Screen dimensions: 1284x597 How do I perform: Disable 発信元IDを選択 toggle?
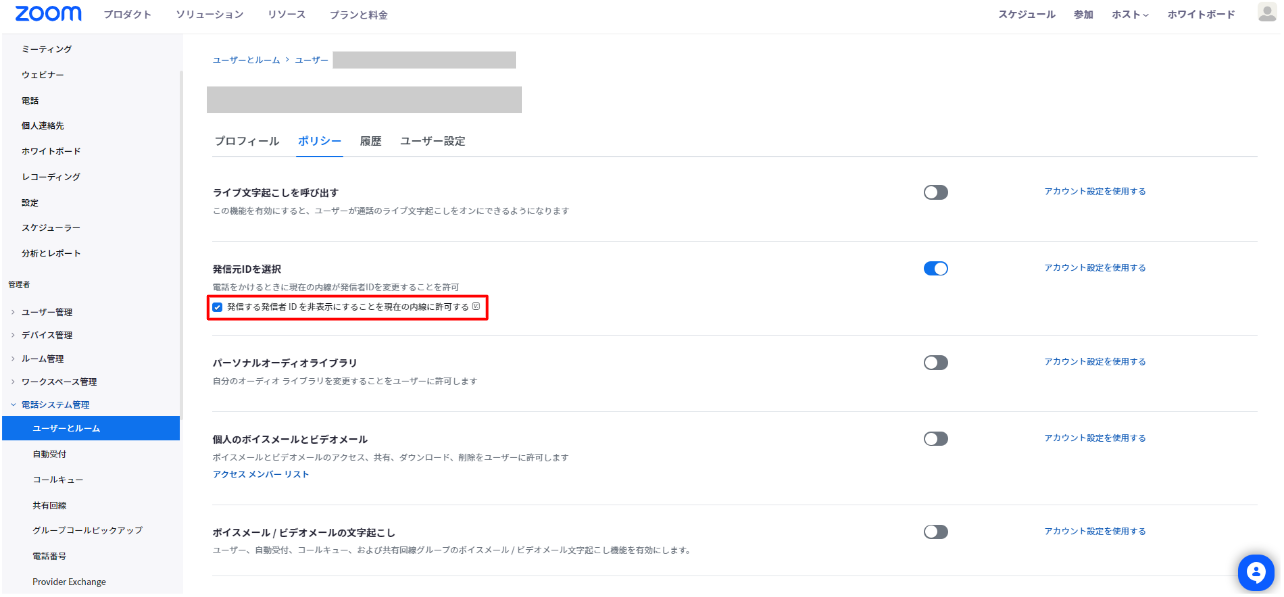(935, 268)
